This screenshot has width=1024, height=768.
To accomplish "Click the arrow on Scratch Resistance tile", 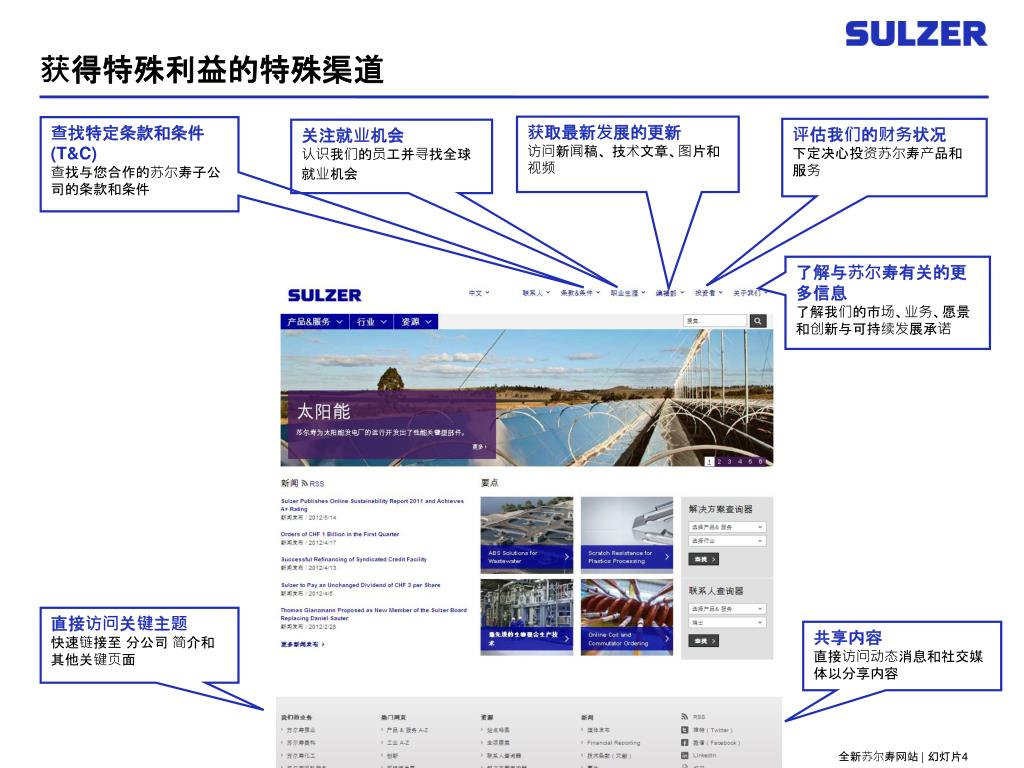I will click(x=666, y=556).
